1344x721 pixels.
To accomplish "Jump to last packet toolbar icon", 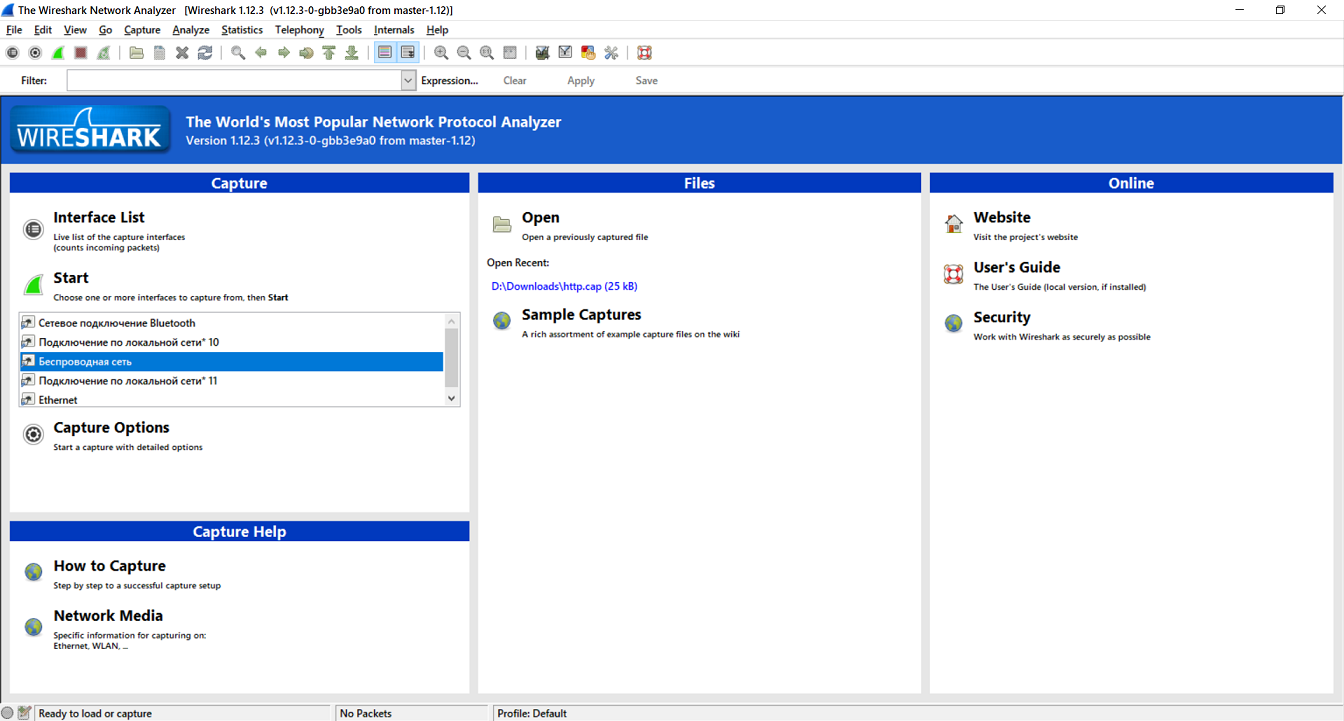I will (x=352, y=53).
